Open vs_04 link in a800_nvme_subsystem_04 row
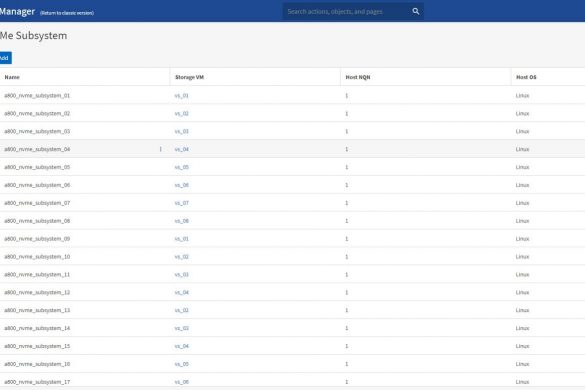 click(x=182, y=149)
